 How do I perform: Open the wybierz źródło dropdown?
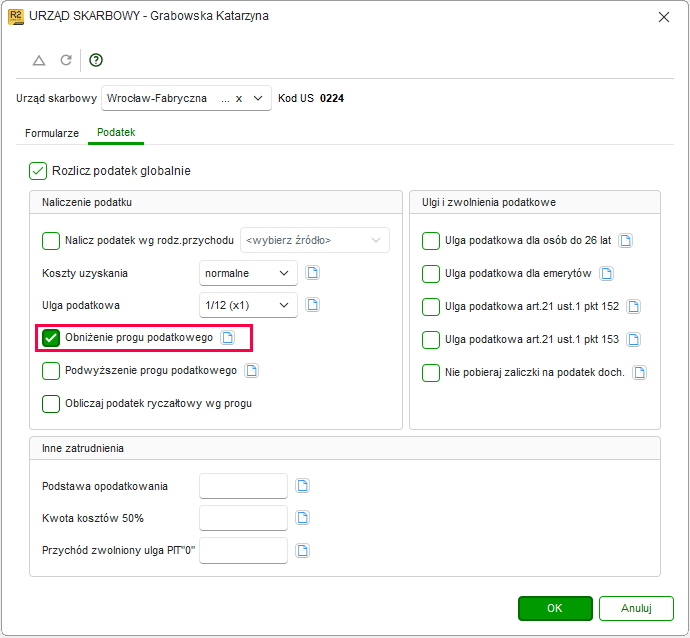315,240
